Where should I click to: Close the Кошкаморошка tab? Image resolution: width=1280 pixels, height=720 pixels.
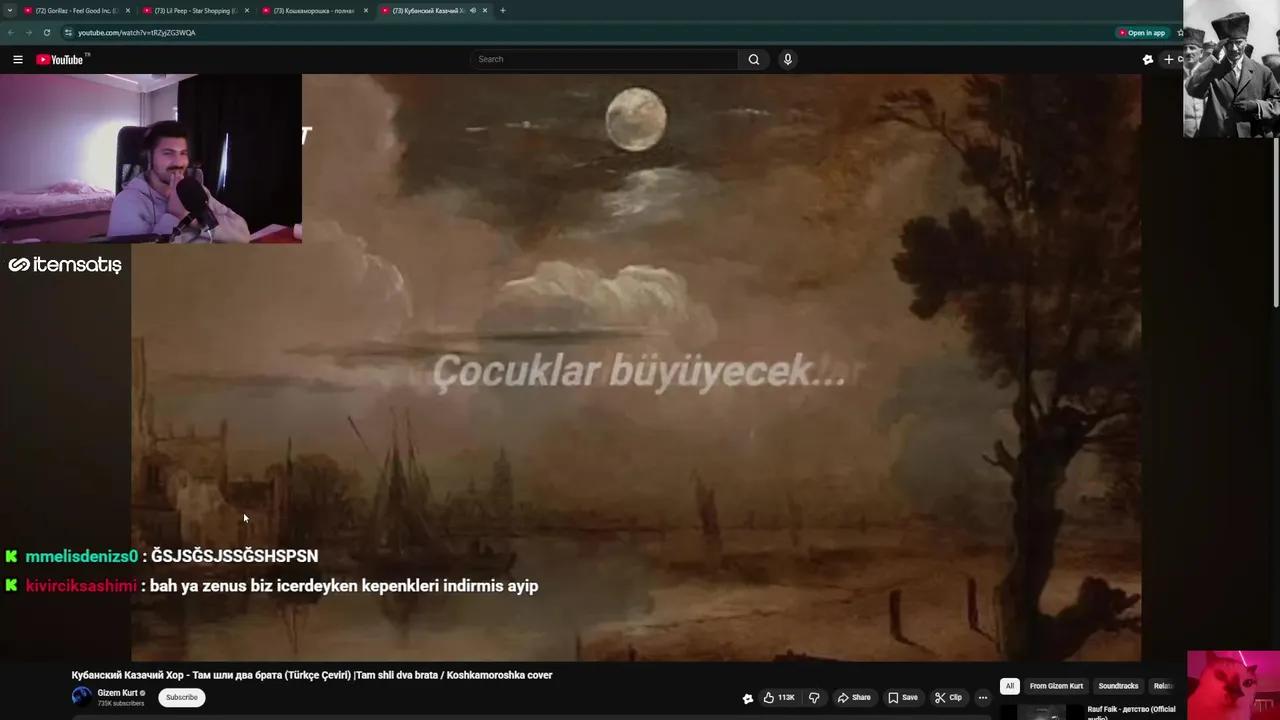coord(366,10)
